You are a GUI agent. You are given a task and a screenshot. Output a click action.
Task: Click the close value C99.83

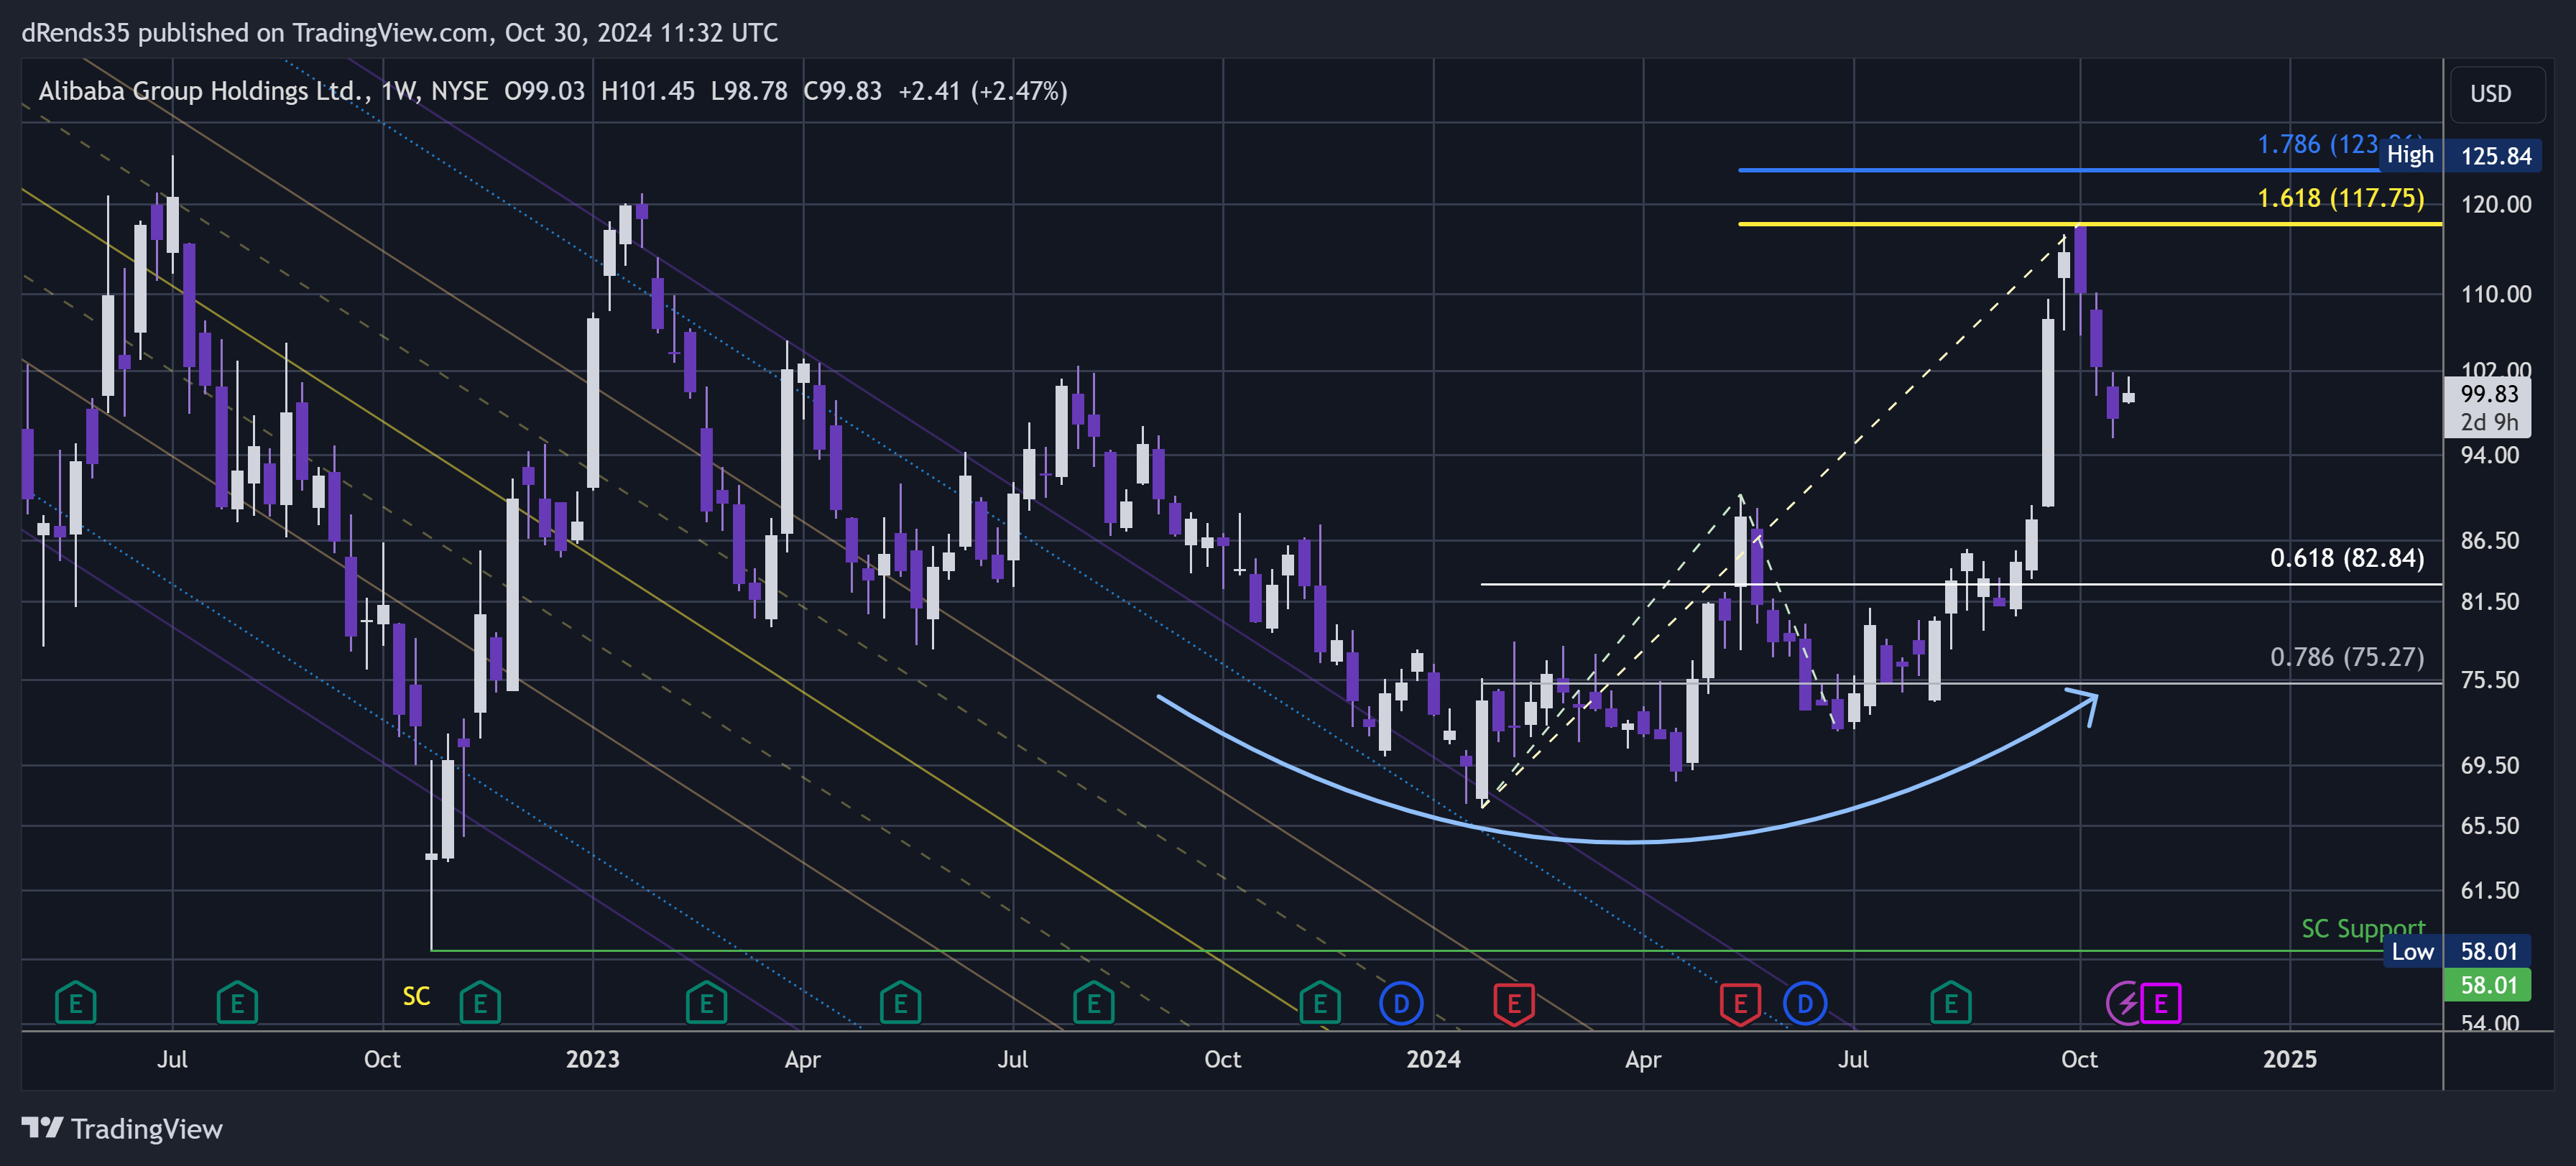coord(842,91)
